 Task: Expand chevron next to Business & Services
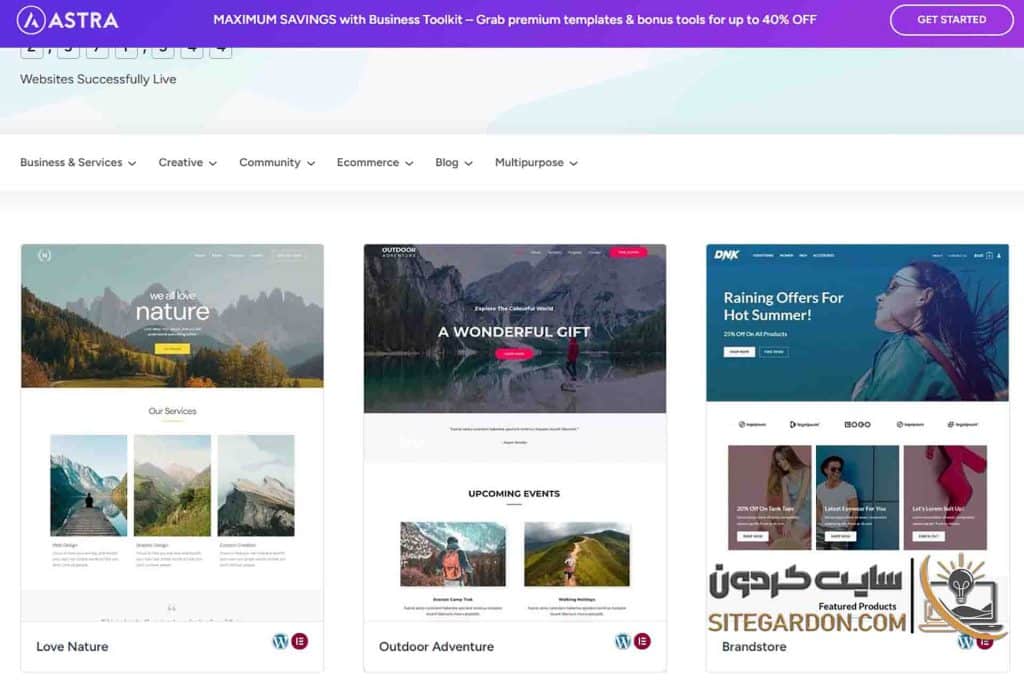point(132,163)
